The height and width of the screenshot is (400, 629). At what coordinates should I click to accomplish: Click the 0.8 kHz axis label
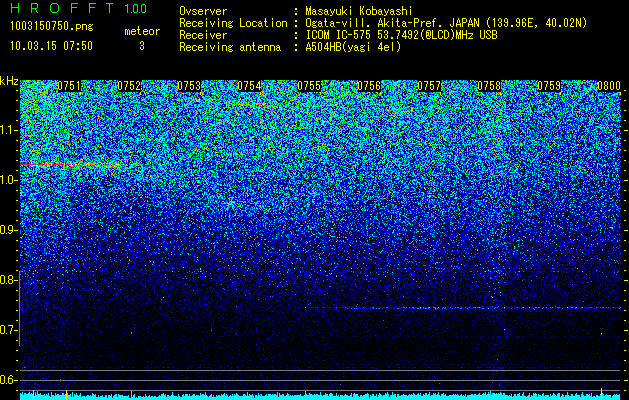8,280
